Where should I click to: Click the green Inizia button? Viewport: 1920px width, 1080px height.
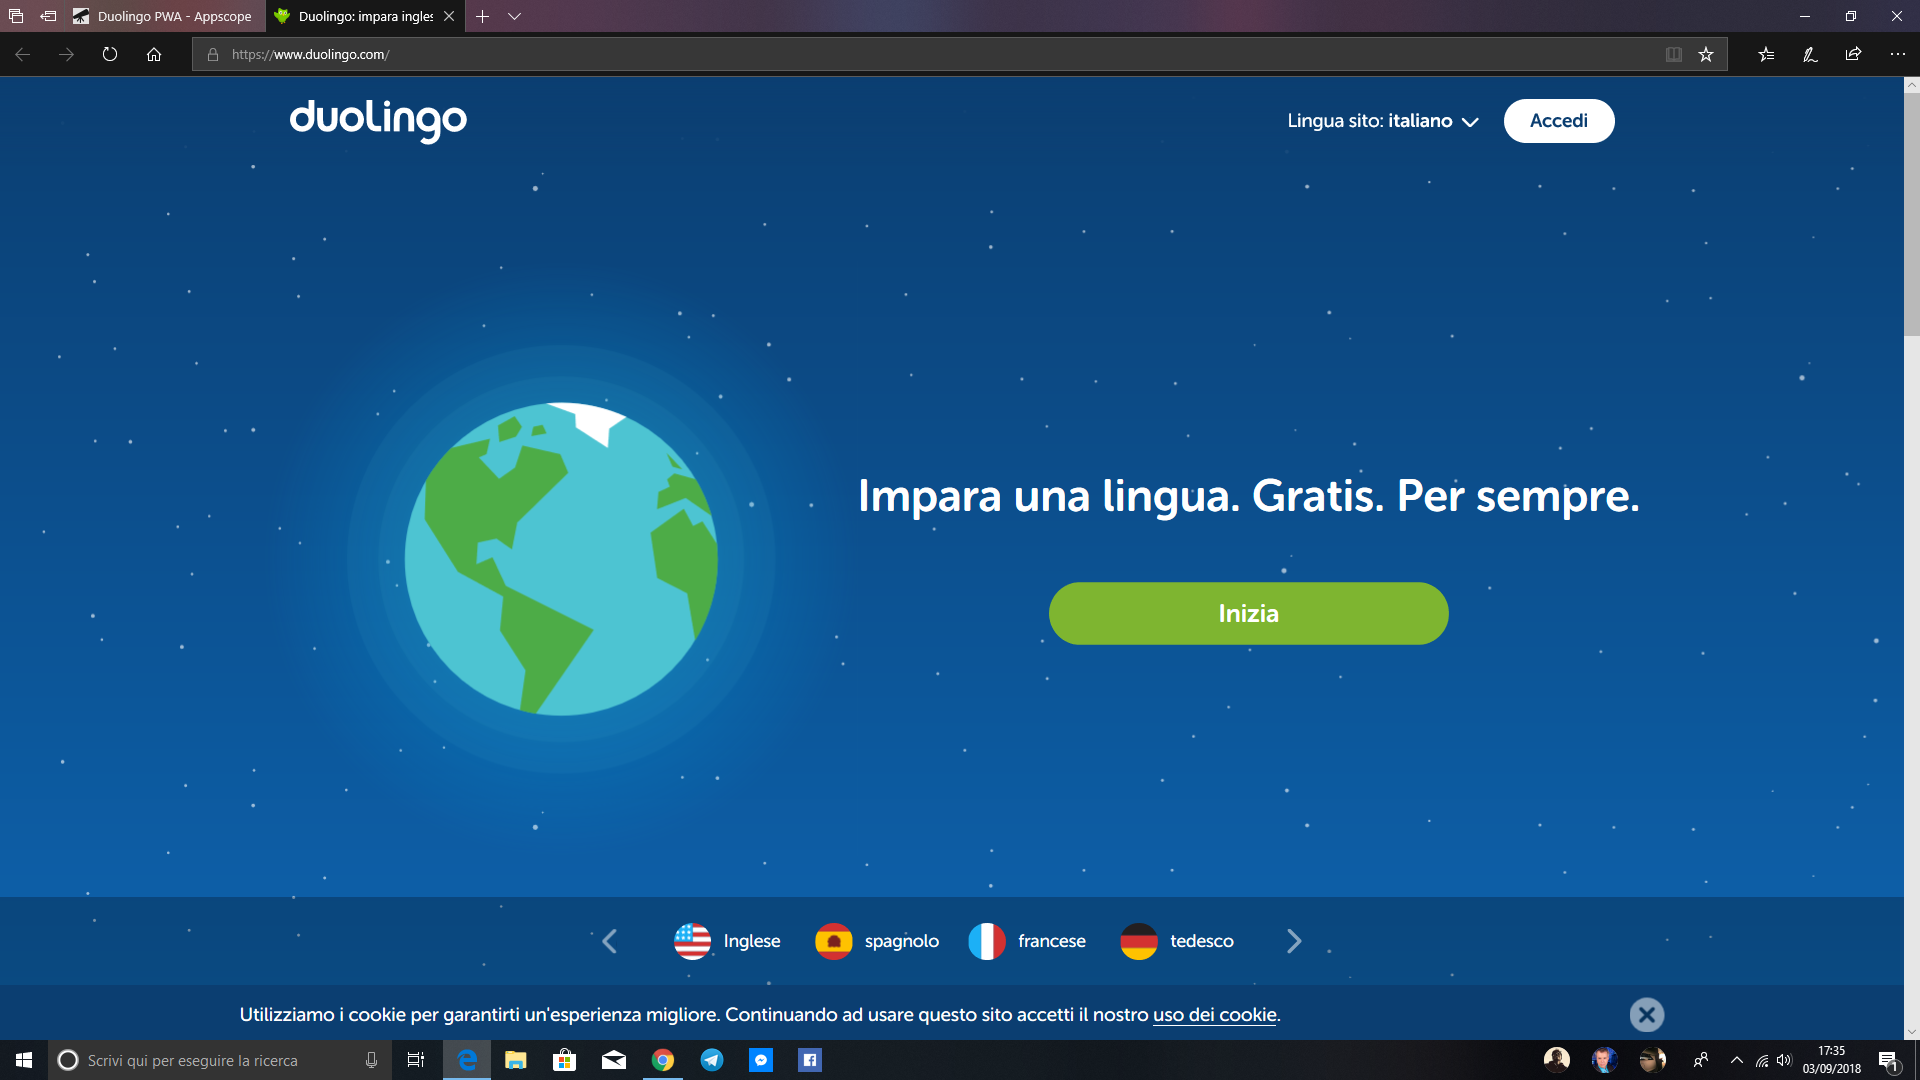[x=1248, y=613]
